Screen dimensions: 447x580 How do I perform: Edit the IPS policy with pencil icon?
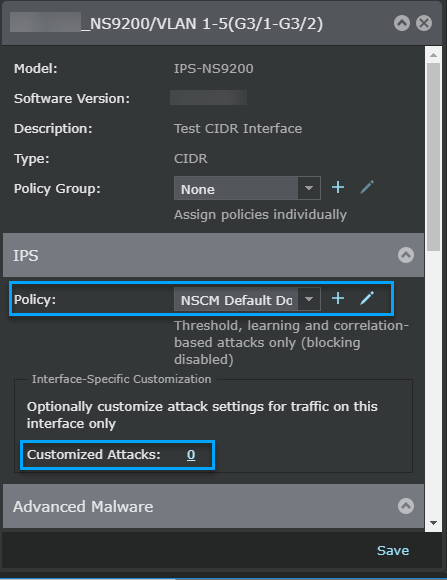click(x=367, y=298)
